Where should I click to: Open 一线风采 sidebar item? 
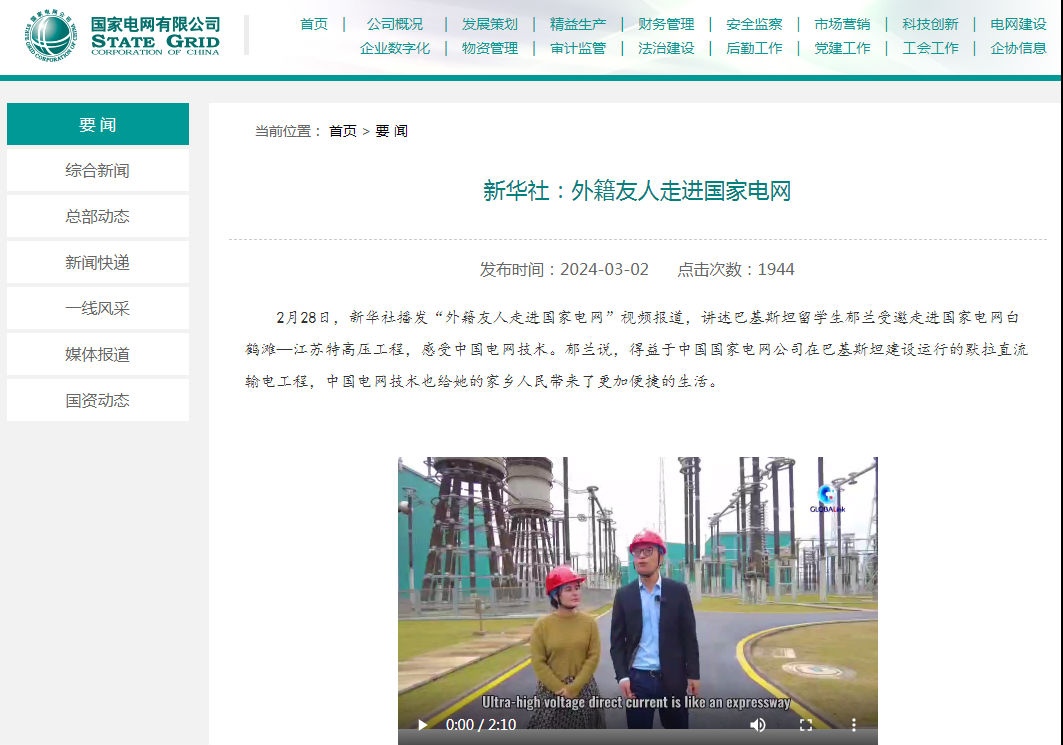pyautogui.click(x=98, y=308)
